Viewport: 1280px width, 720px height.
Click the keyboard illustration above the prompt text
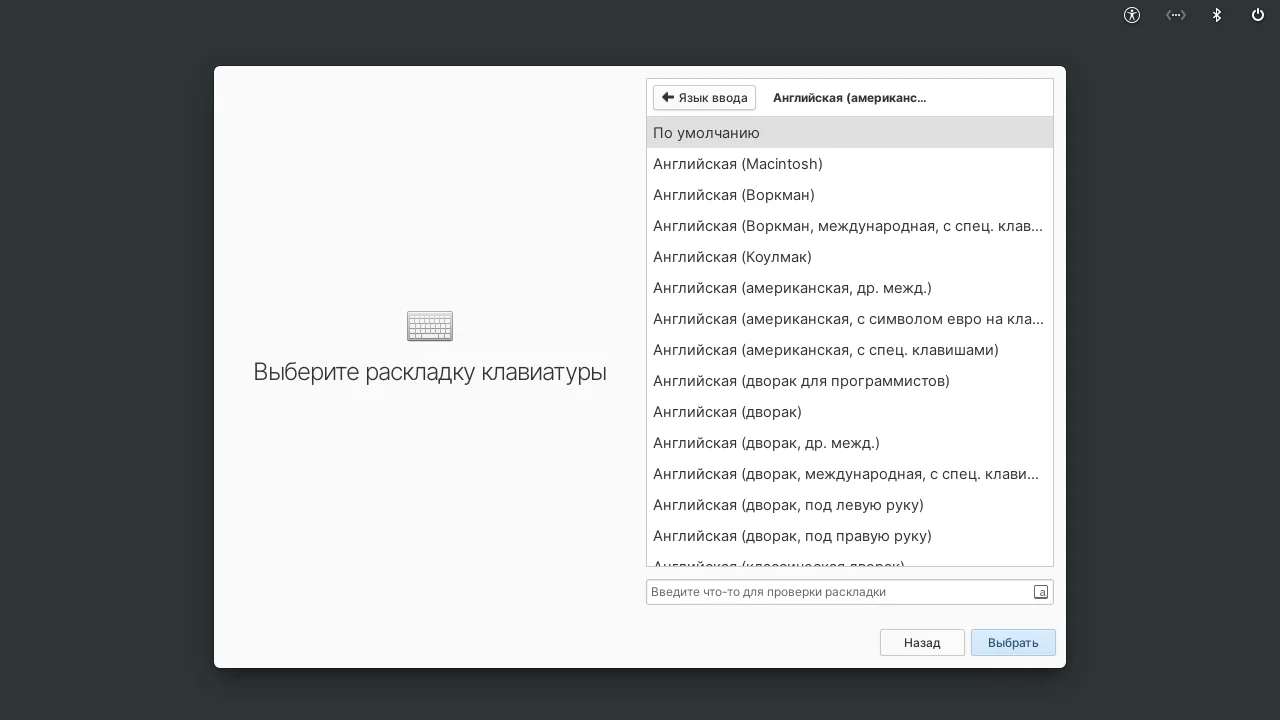coord(430,325)
